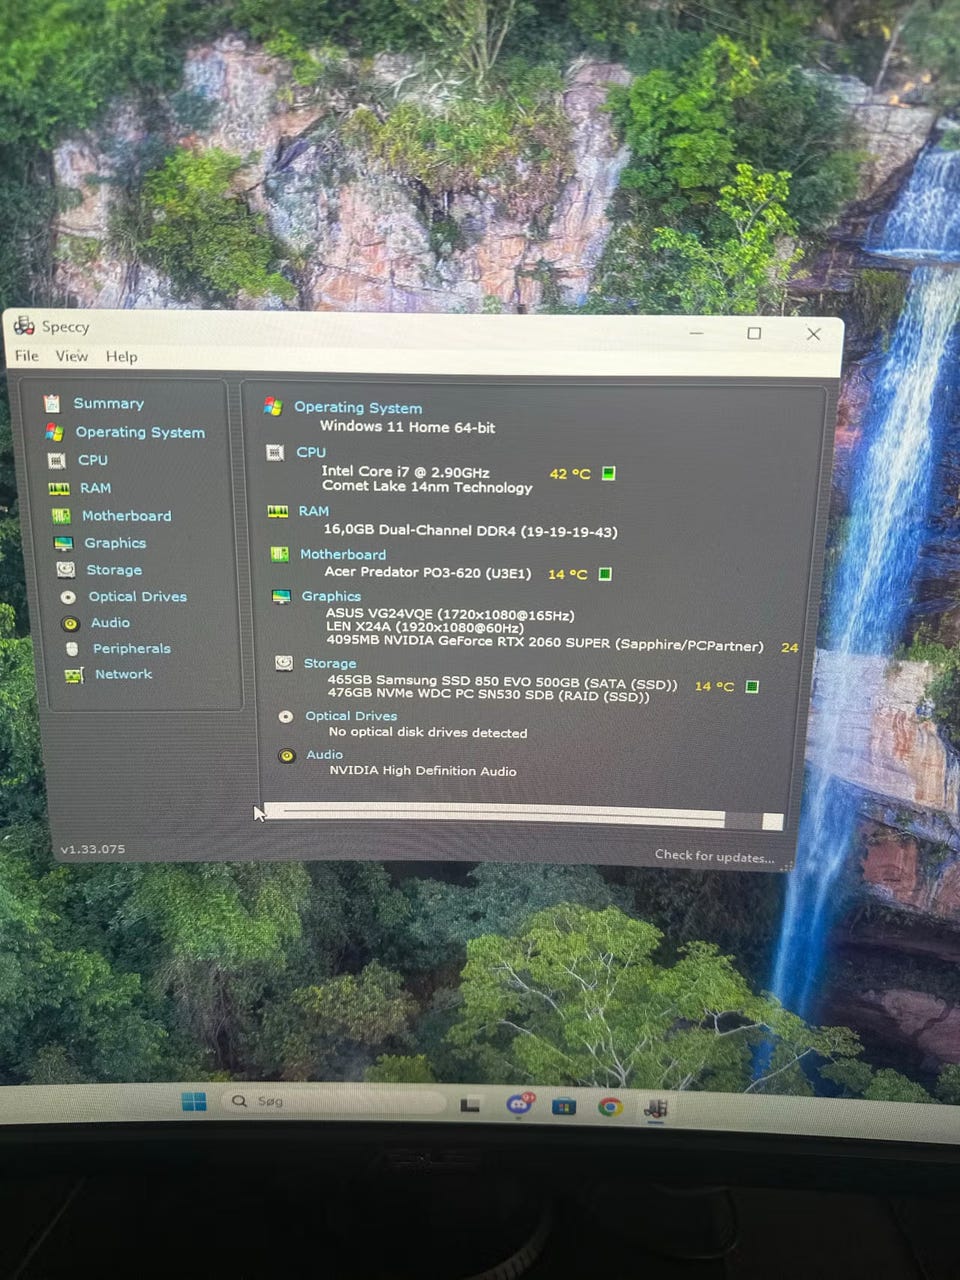Click the green storage temperature indicator square
The height and width of the screenshot is (1280, 960).
[752, 686]
